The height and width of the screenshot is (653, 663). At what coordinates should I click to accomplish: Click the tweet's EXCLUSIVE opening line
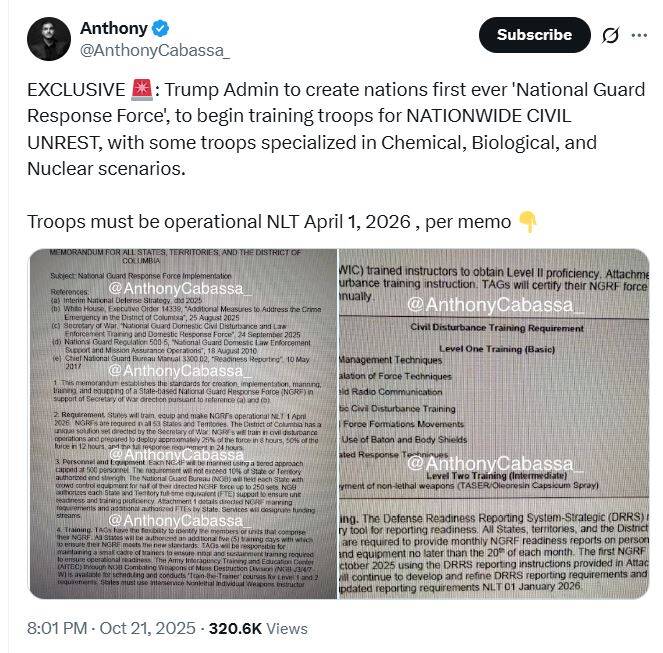coord(300,90)
